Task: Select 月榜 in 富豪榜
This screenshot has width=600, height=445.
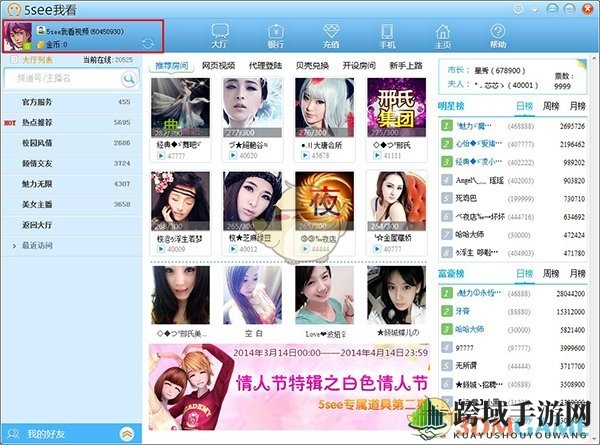Action: 577,274
